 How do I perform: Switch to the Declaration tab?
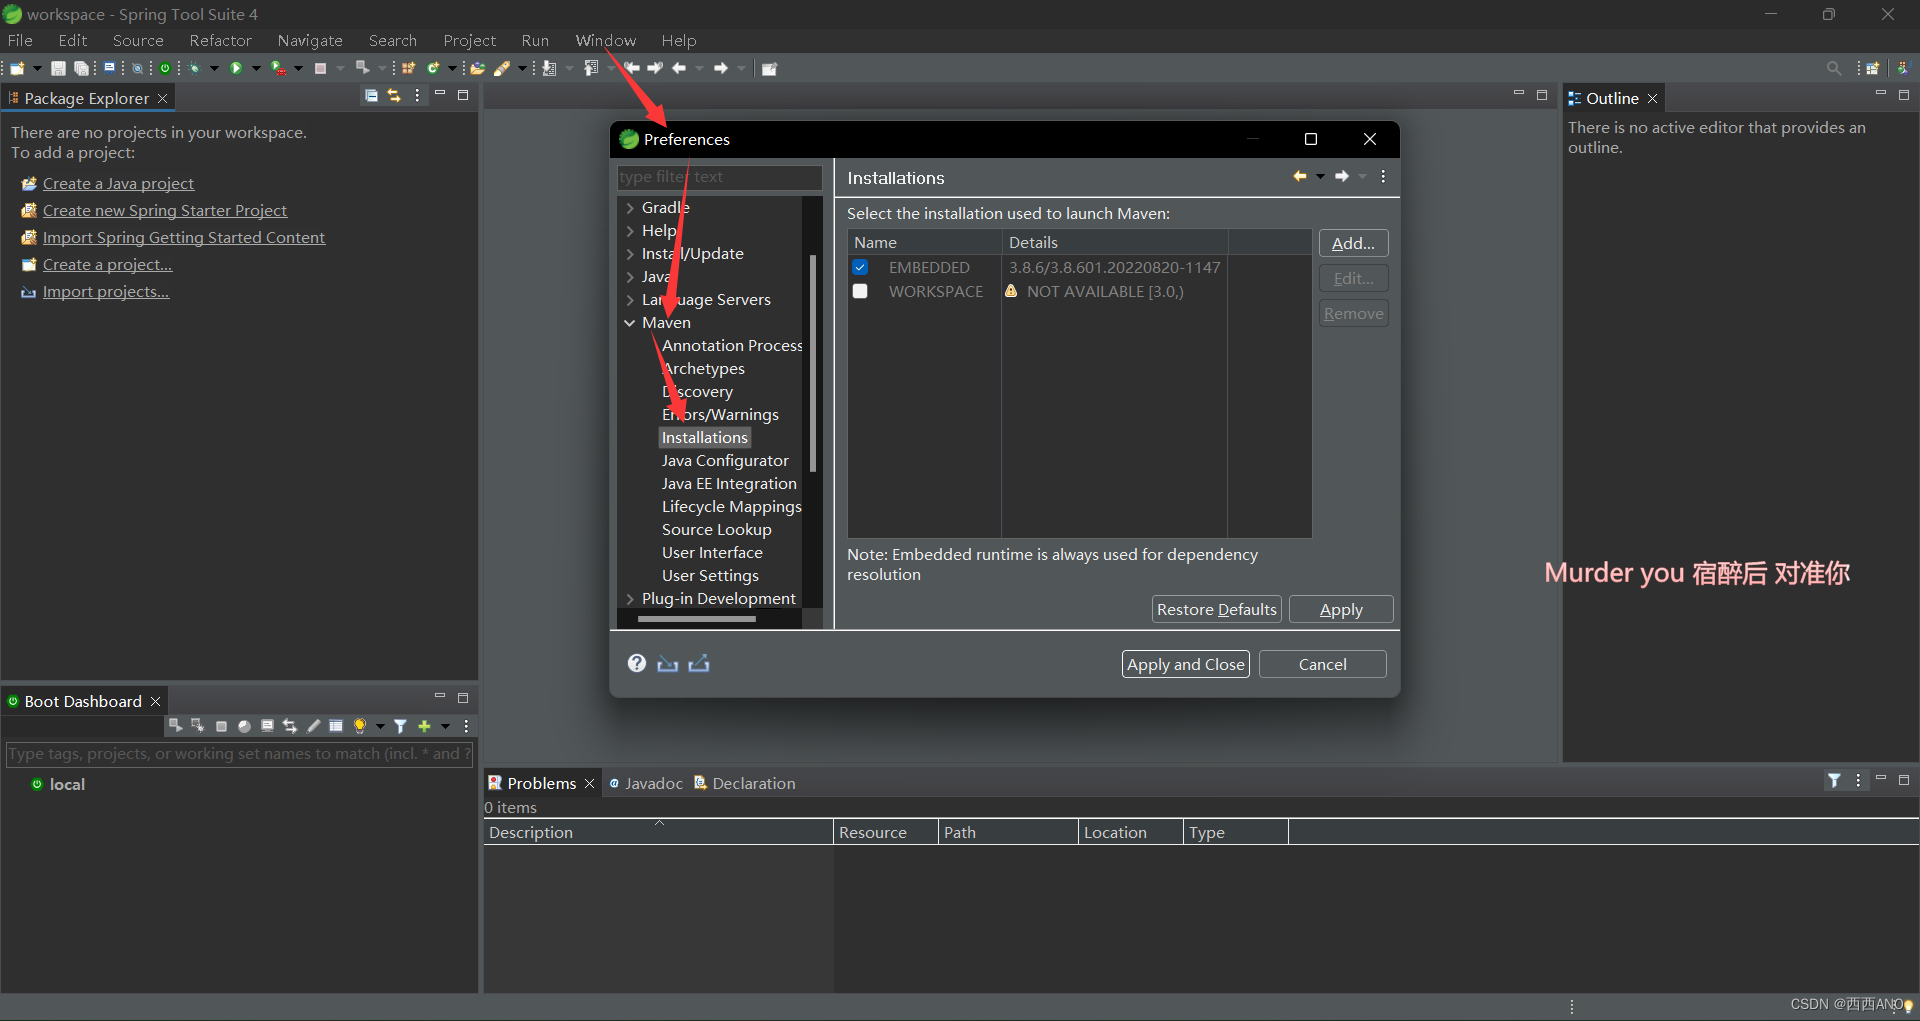(745, 783)
